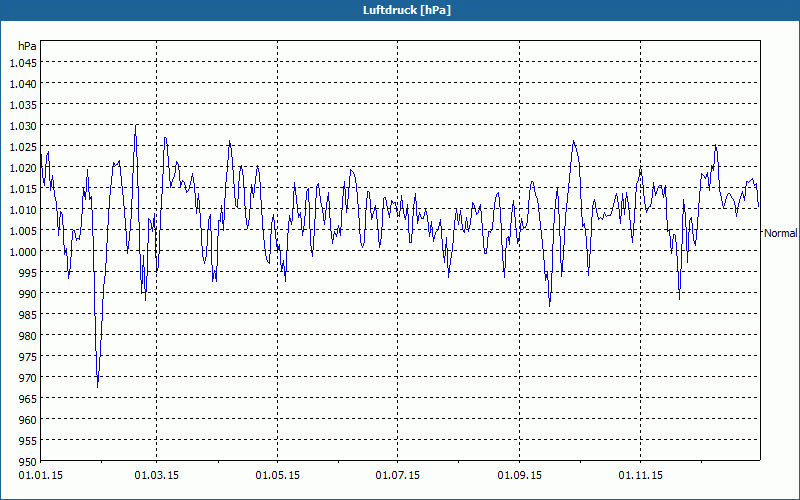Viewport: 800px width, 500px height.
Task: Select the hPa unit label
Action: coord(27,46)
